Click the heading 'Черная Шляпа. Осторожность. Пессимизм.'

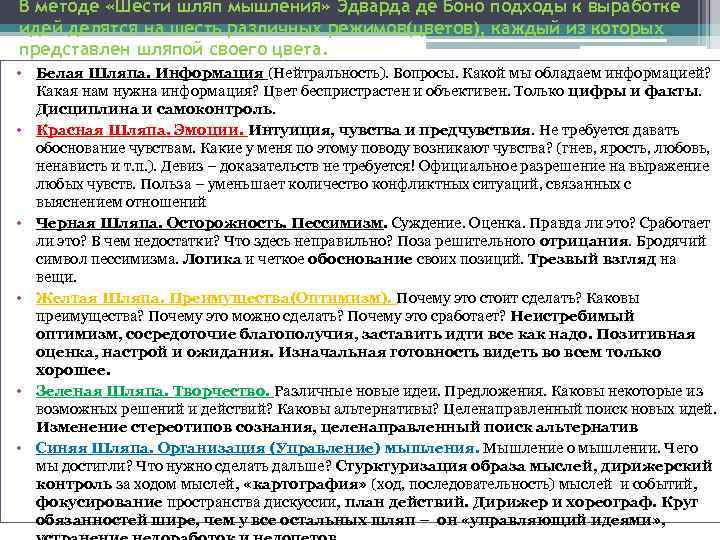212,223
